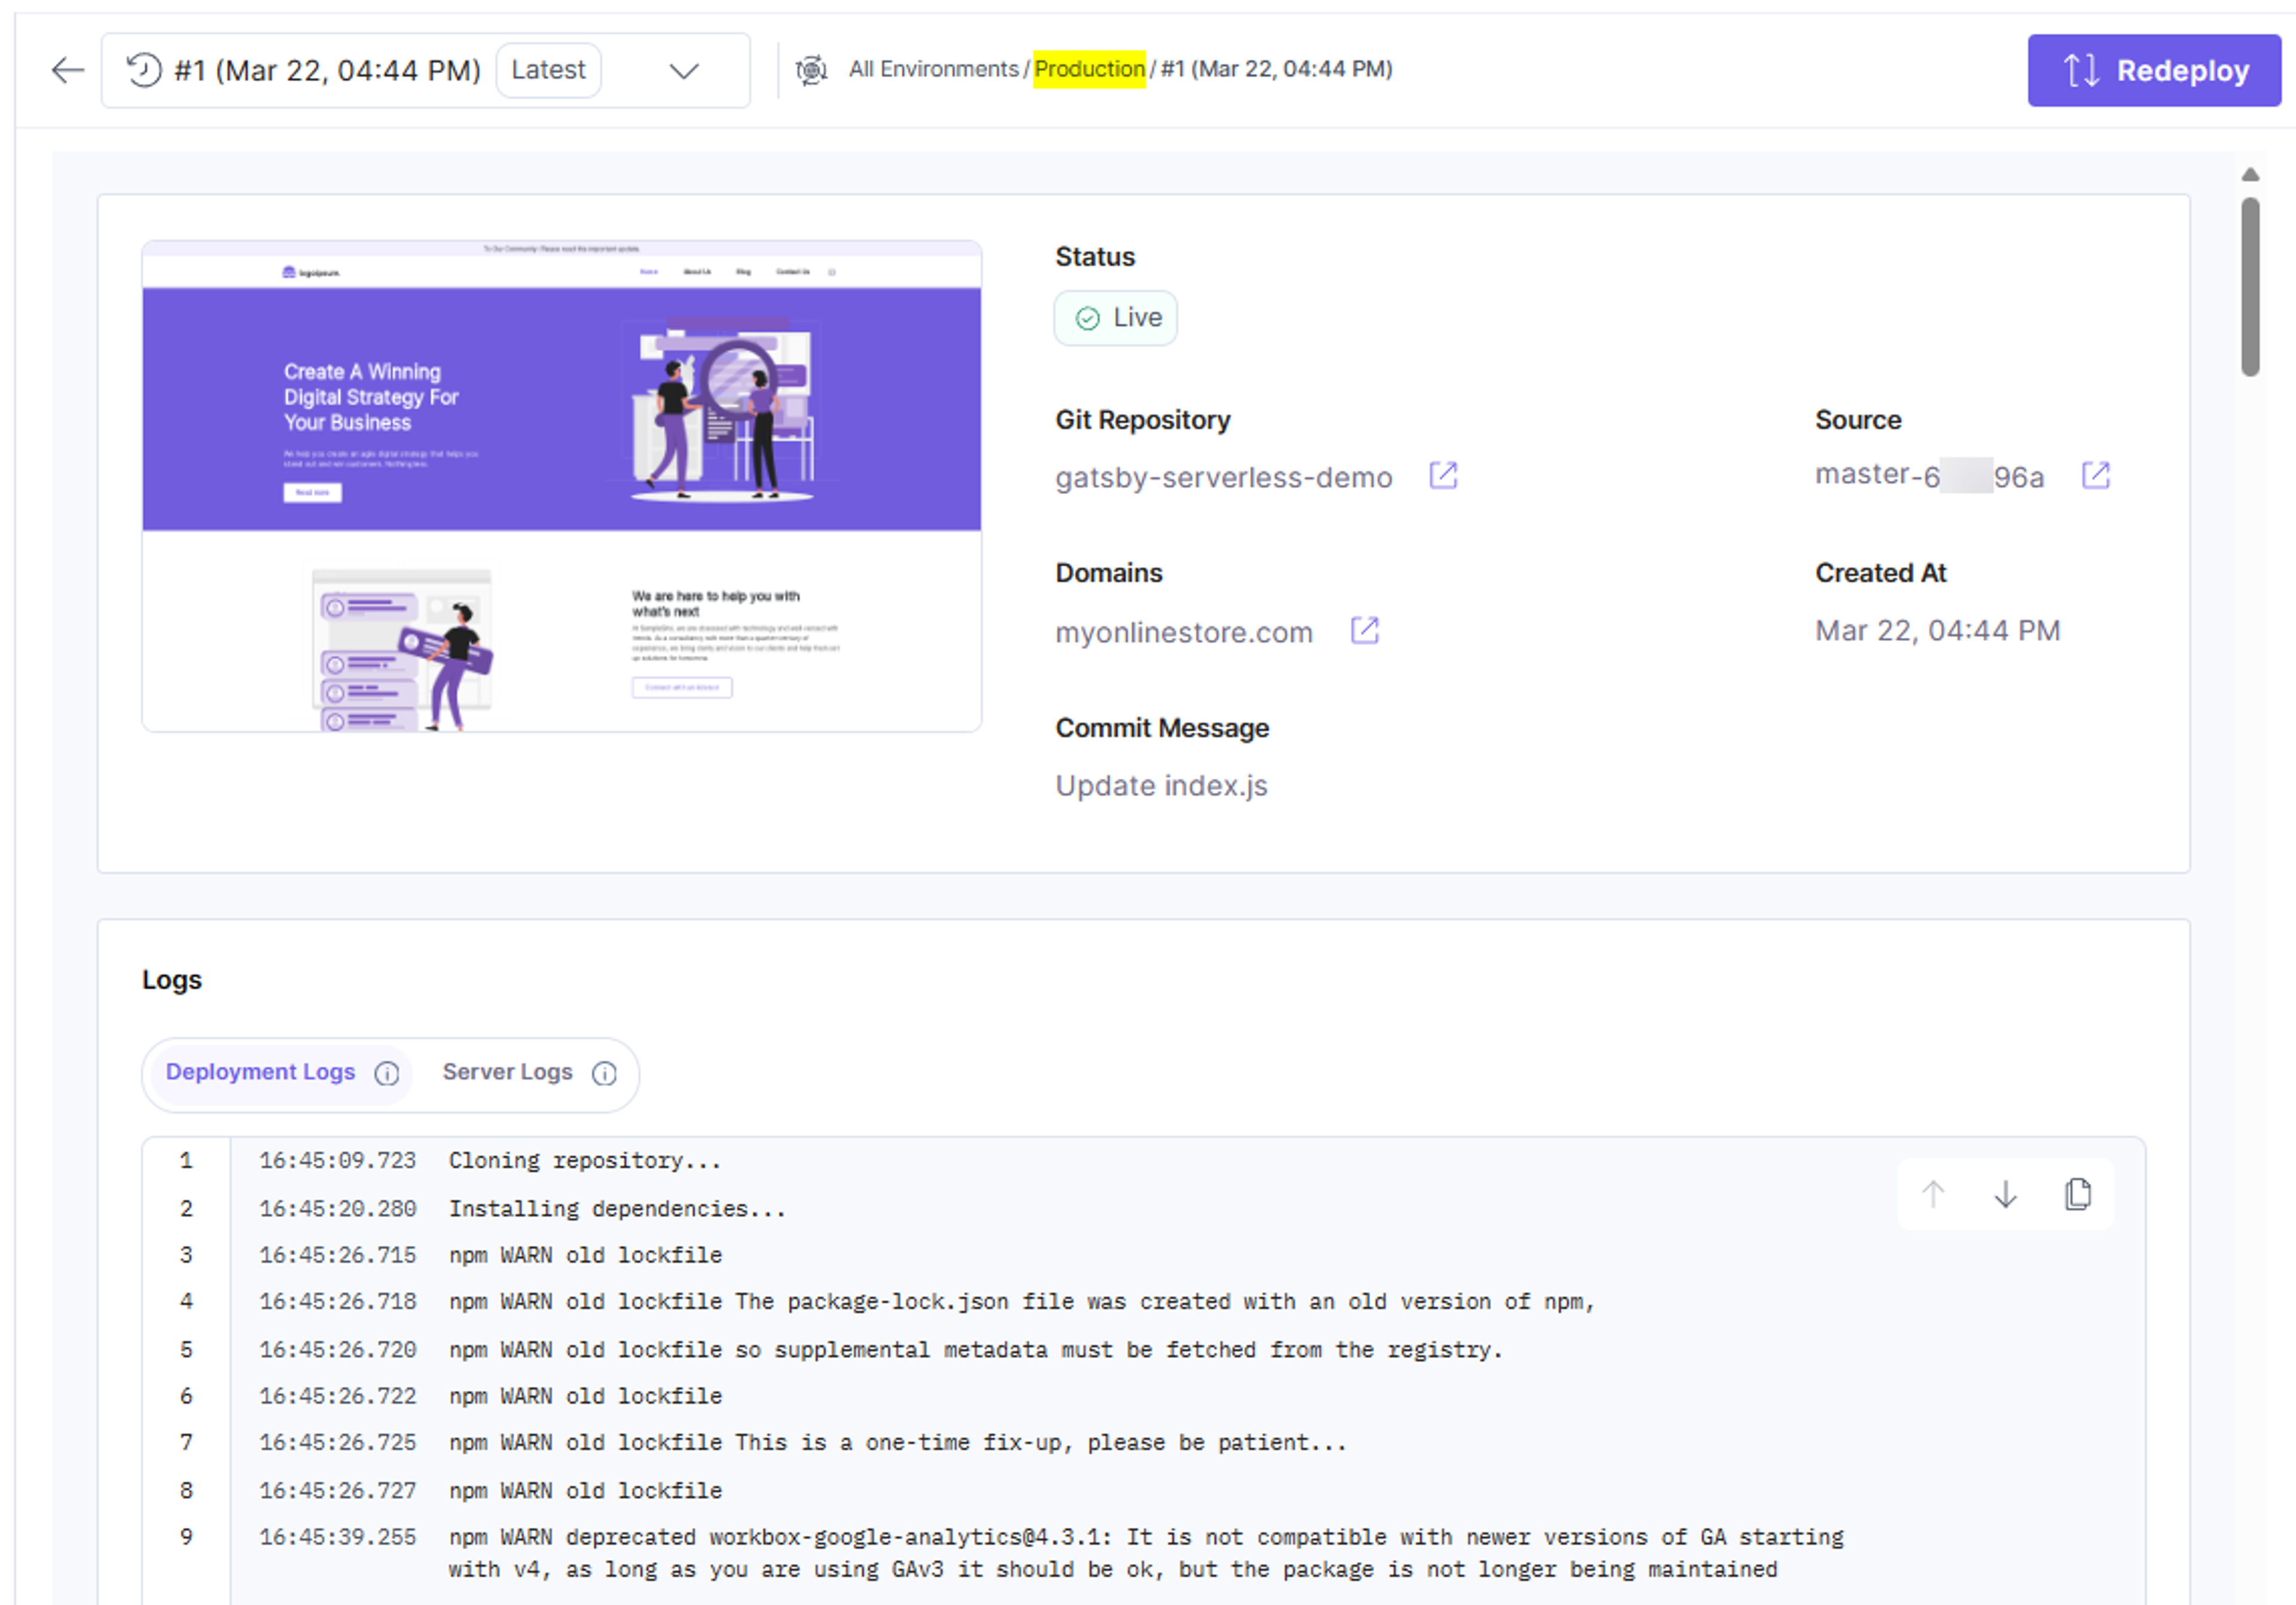Click the Redeploy button
The height and width of the screenshot is (1605, 2296).
[2153, 70]
